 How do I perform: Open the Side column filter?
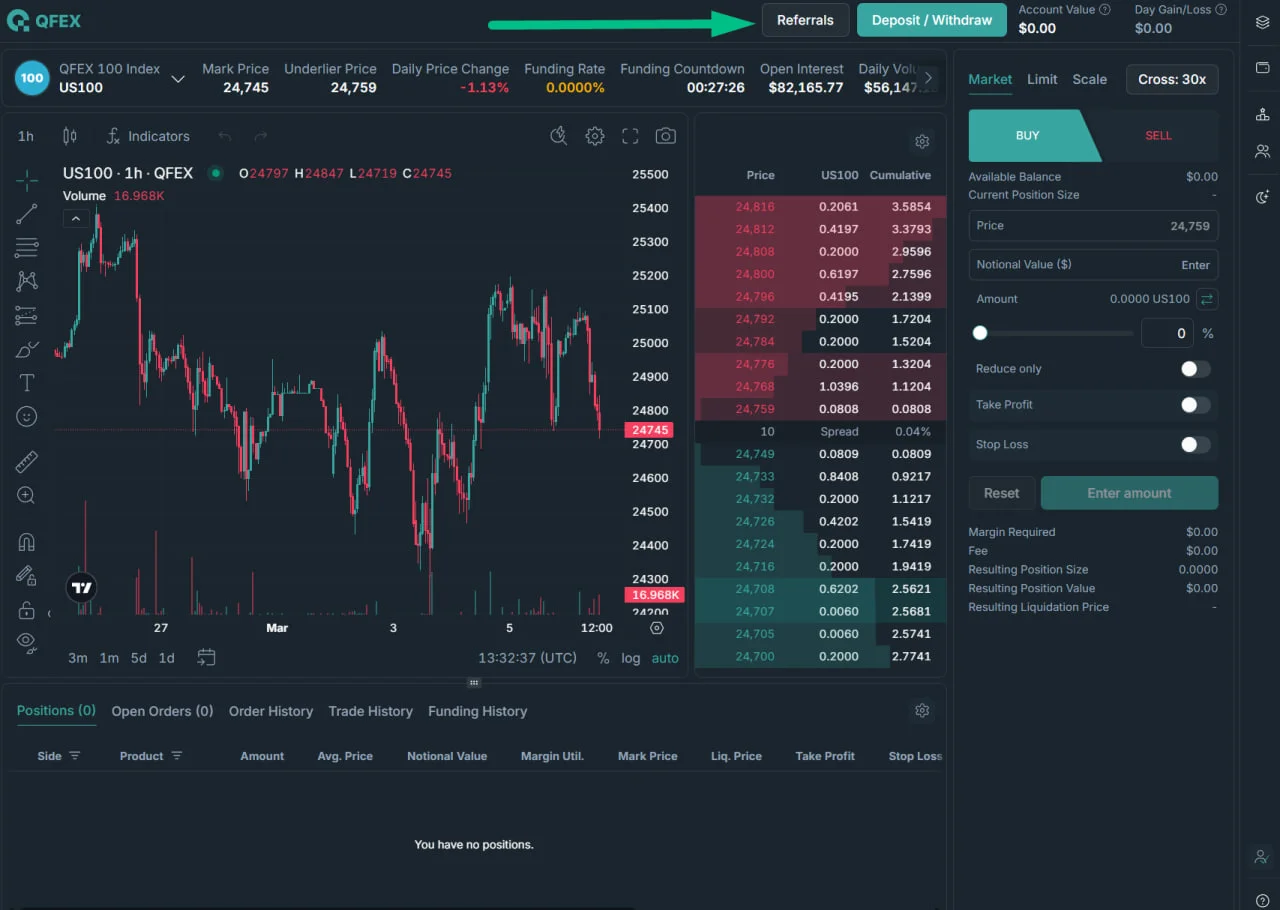(74, 756)
